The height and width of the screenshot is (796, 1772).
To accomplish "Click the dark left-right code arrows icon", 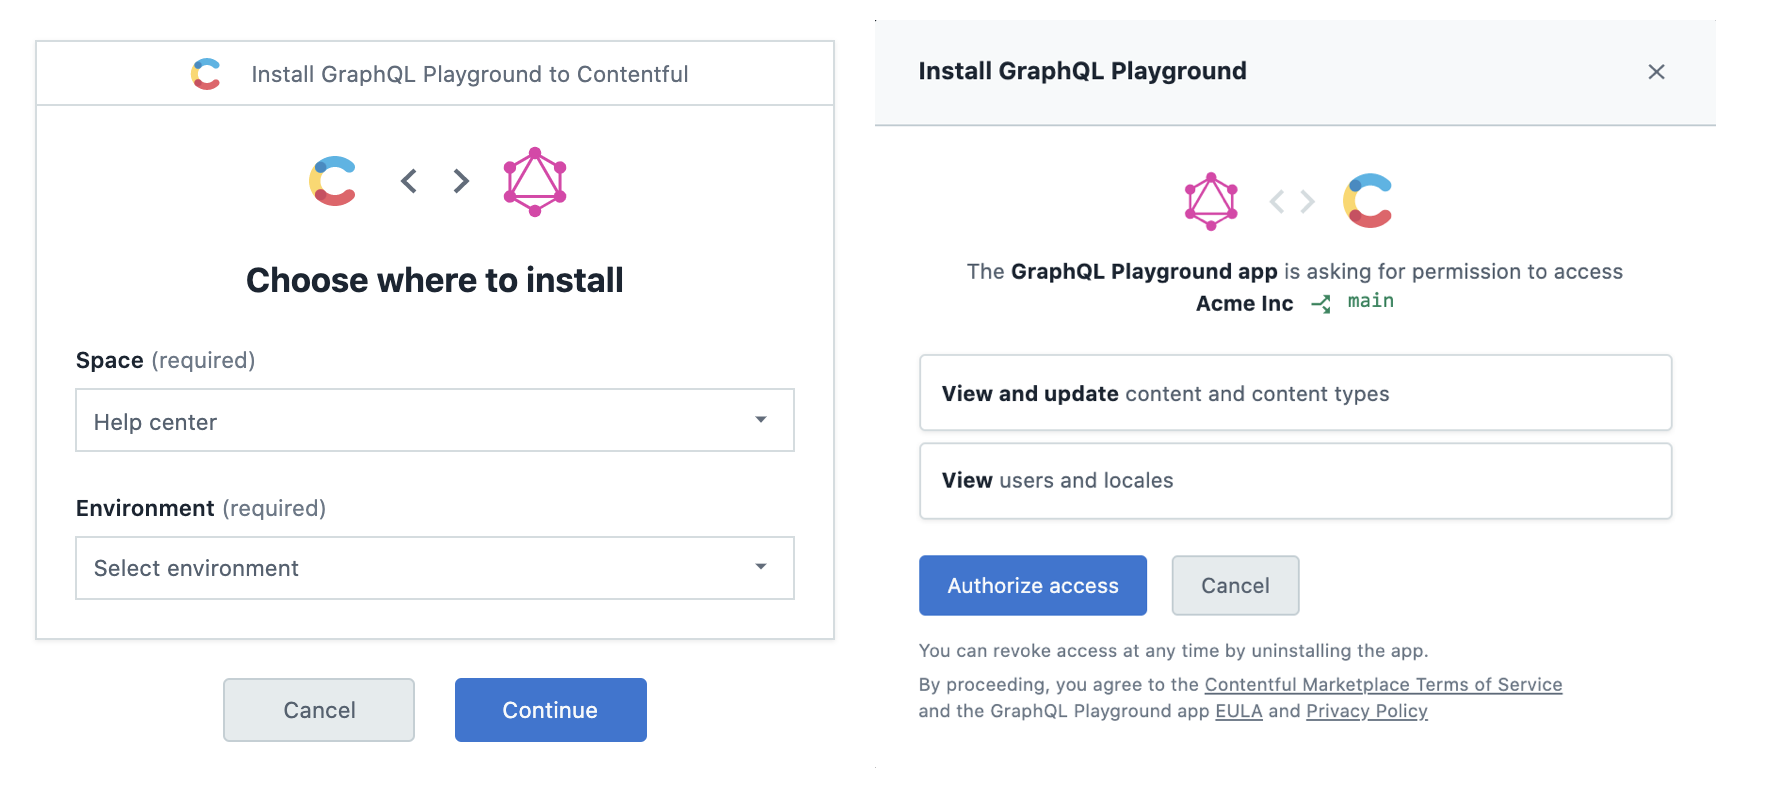I will pyautogui.click(x=435, y=181).
